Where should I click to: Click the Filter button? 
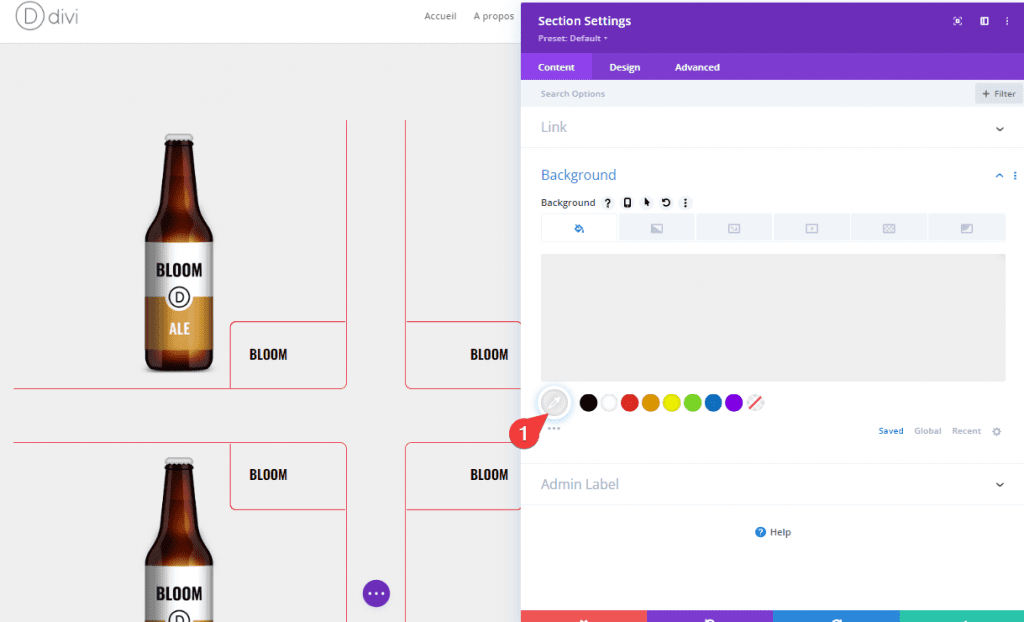point(999,93)
